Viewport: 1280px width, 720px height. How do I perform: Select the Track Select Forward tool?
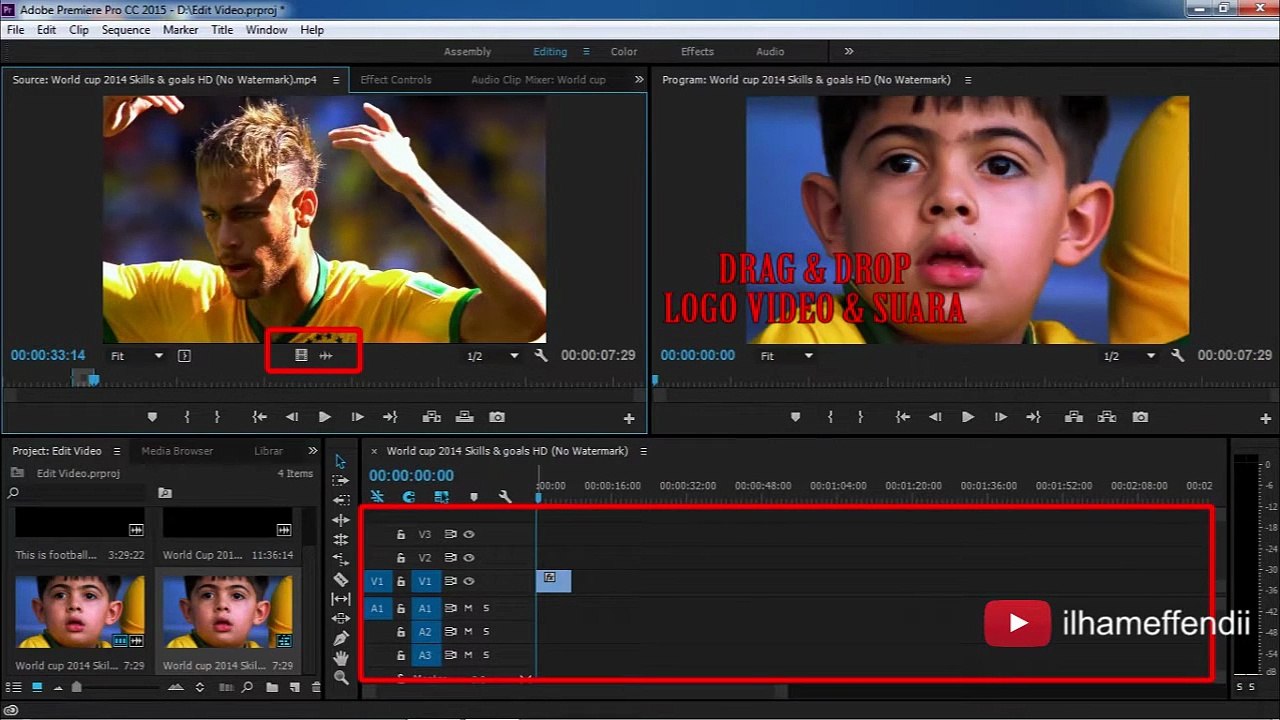[341, 481]
